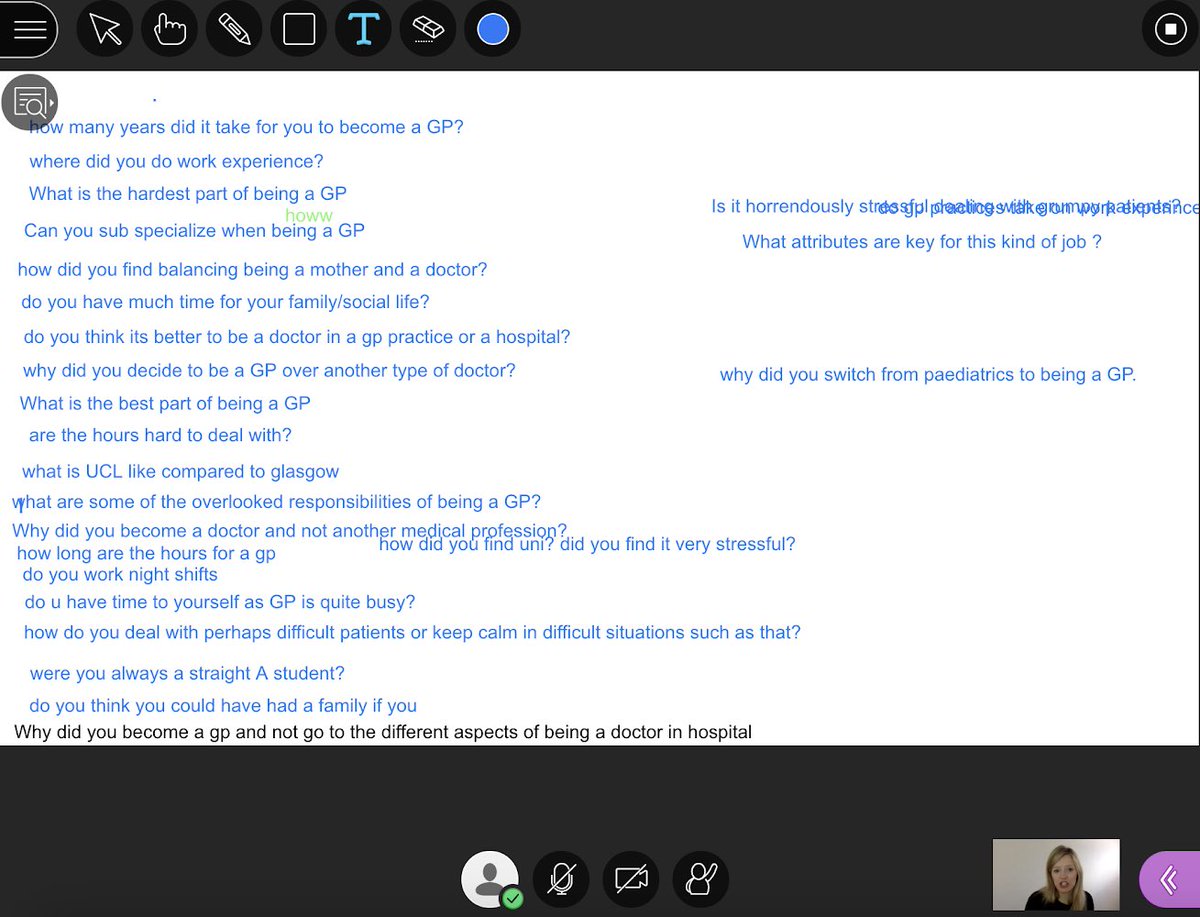This screenshot has height=917, width=1200.
Task: Click "how many years did it take for you to become a GP?"
Action: click(246, 127)
